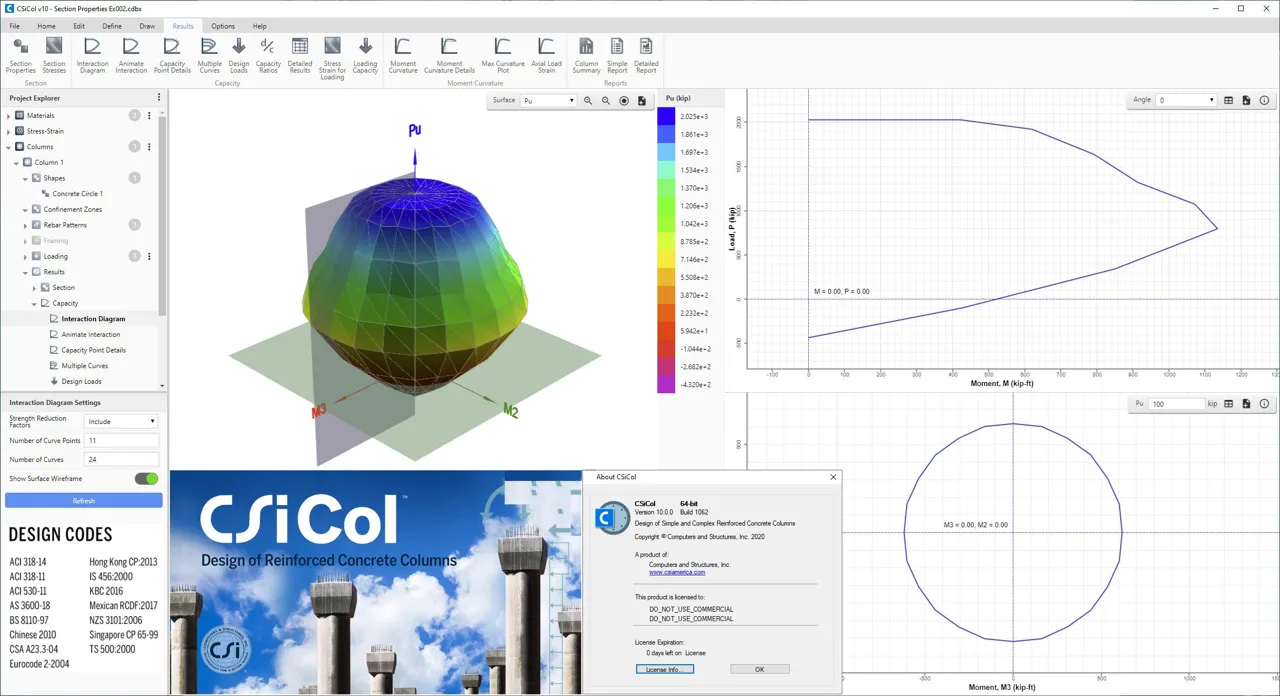Click the blue Refresh button
Viewport: 1280px width, 696px height.
[x=84, y=501]
